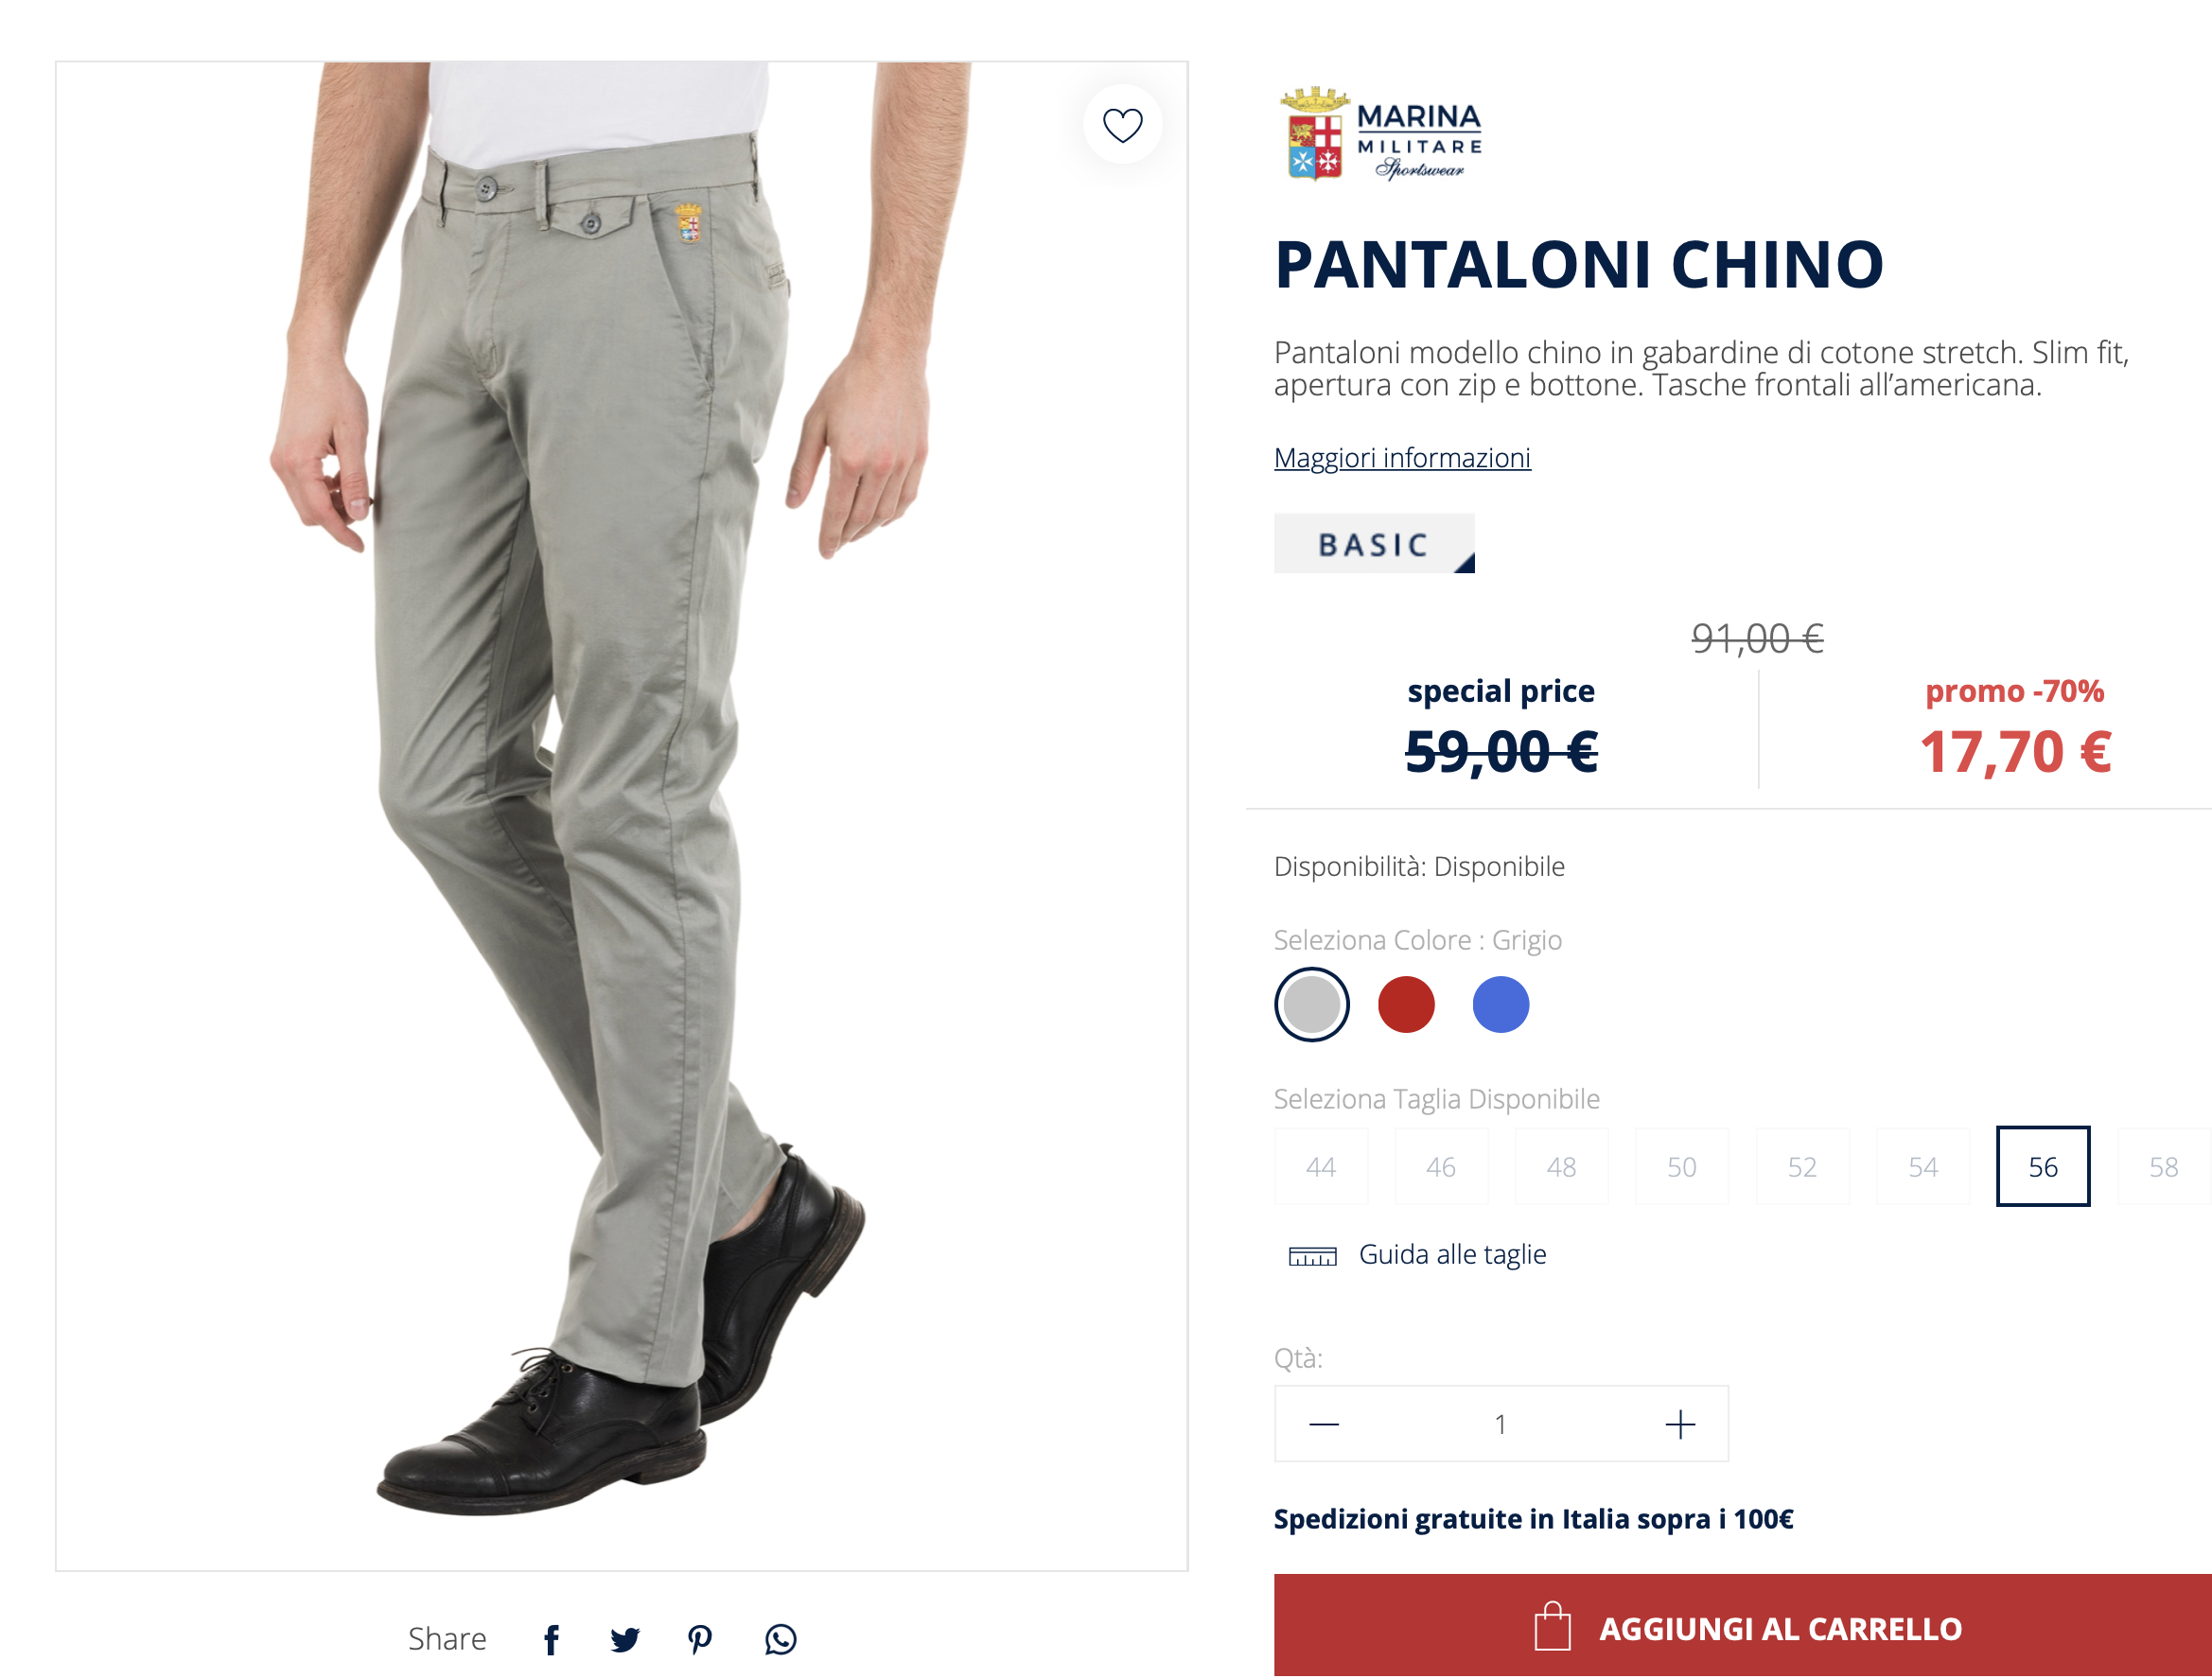The width and height of the screenshot is (2212, 1678).
Task: Increase quantity with plus icon
Action: point(1680,1424)
